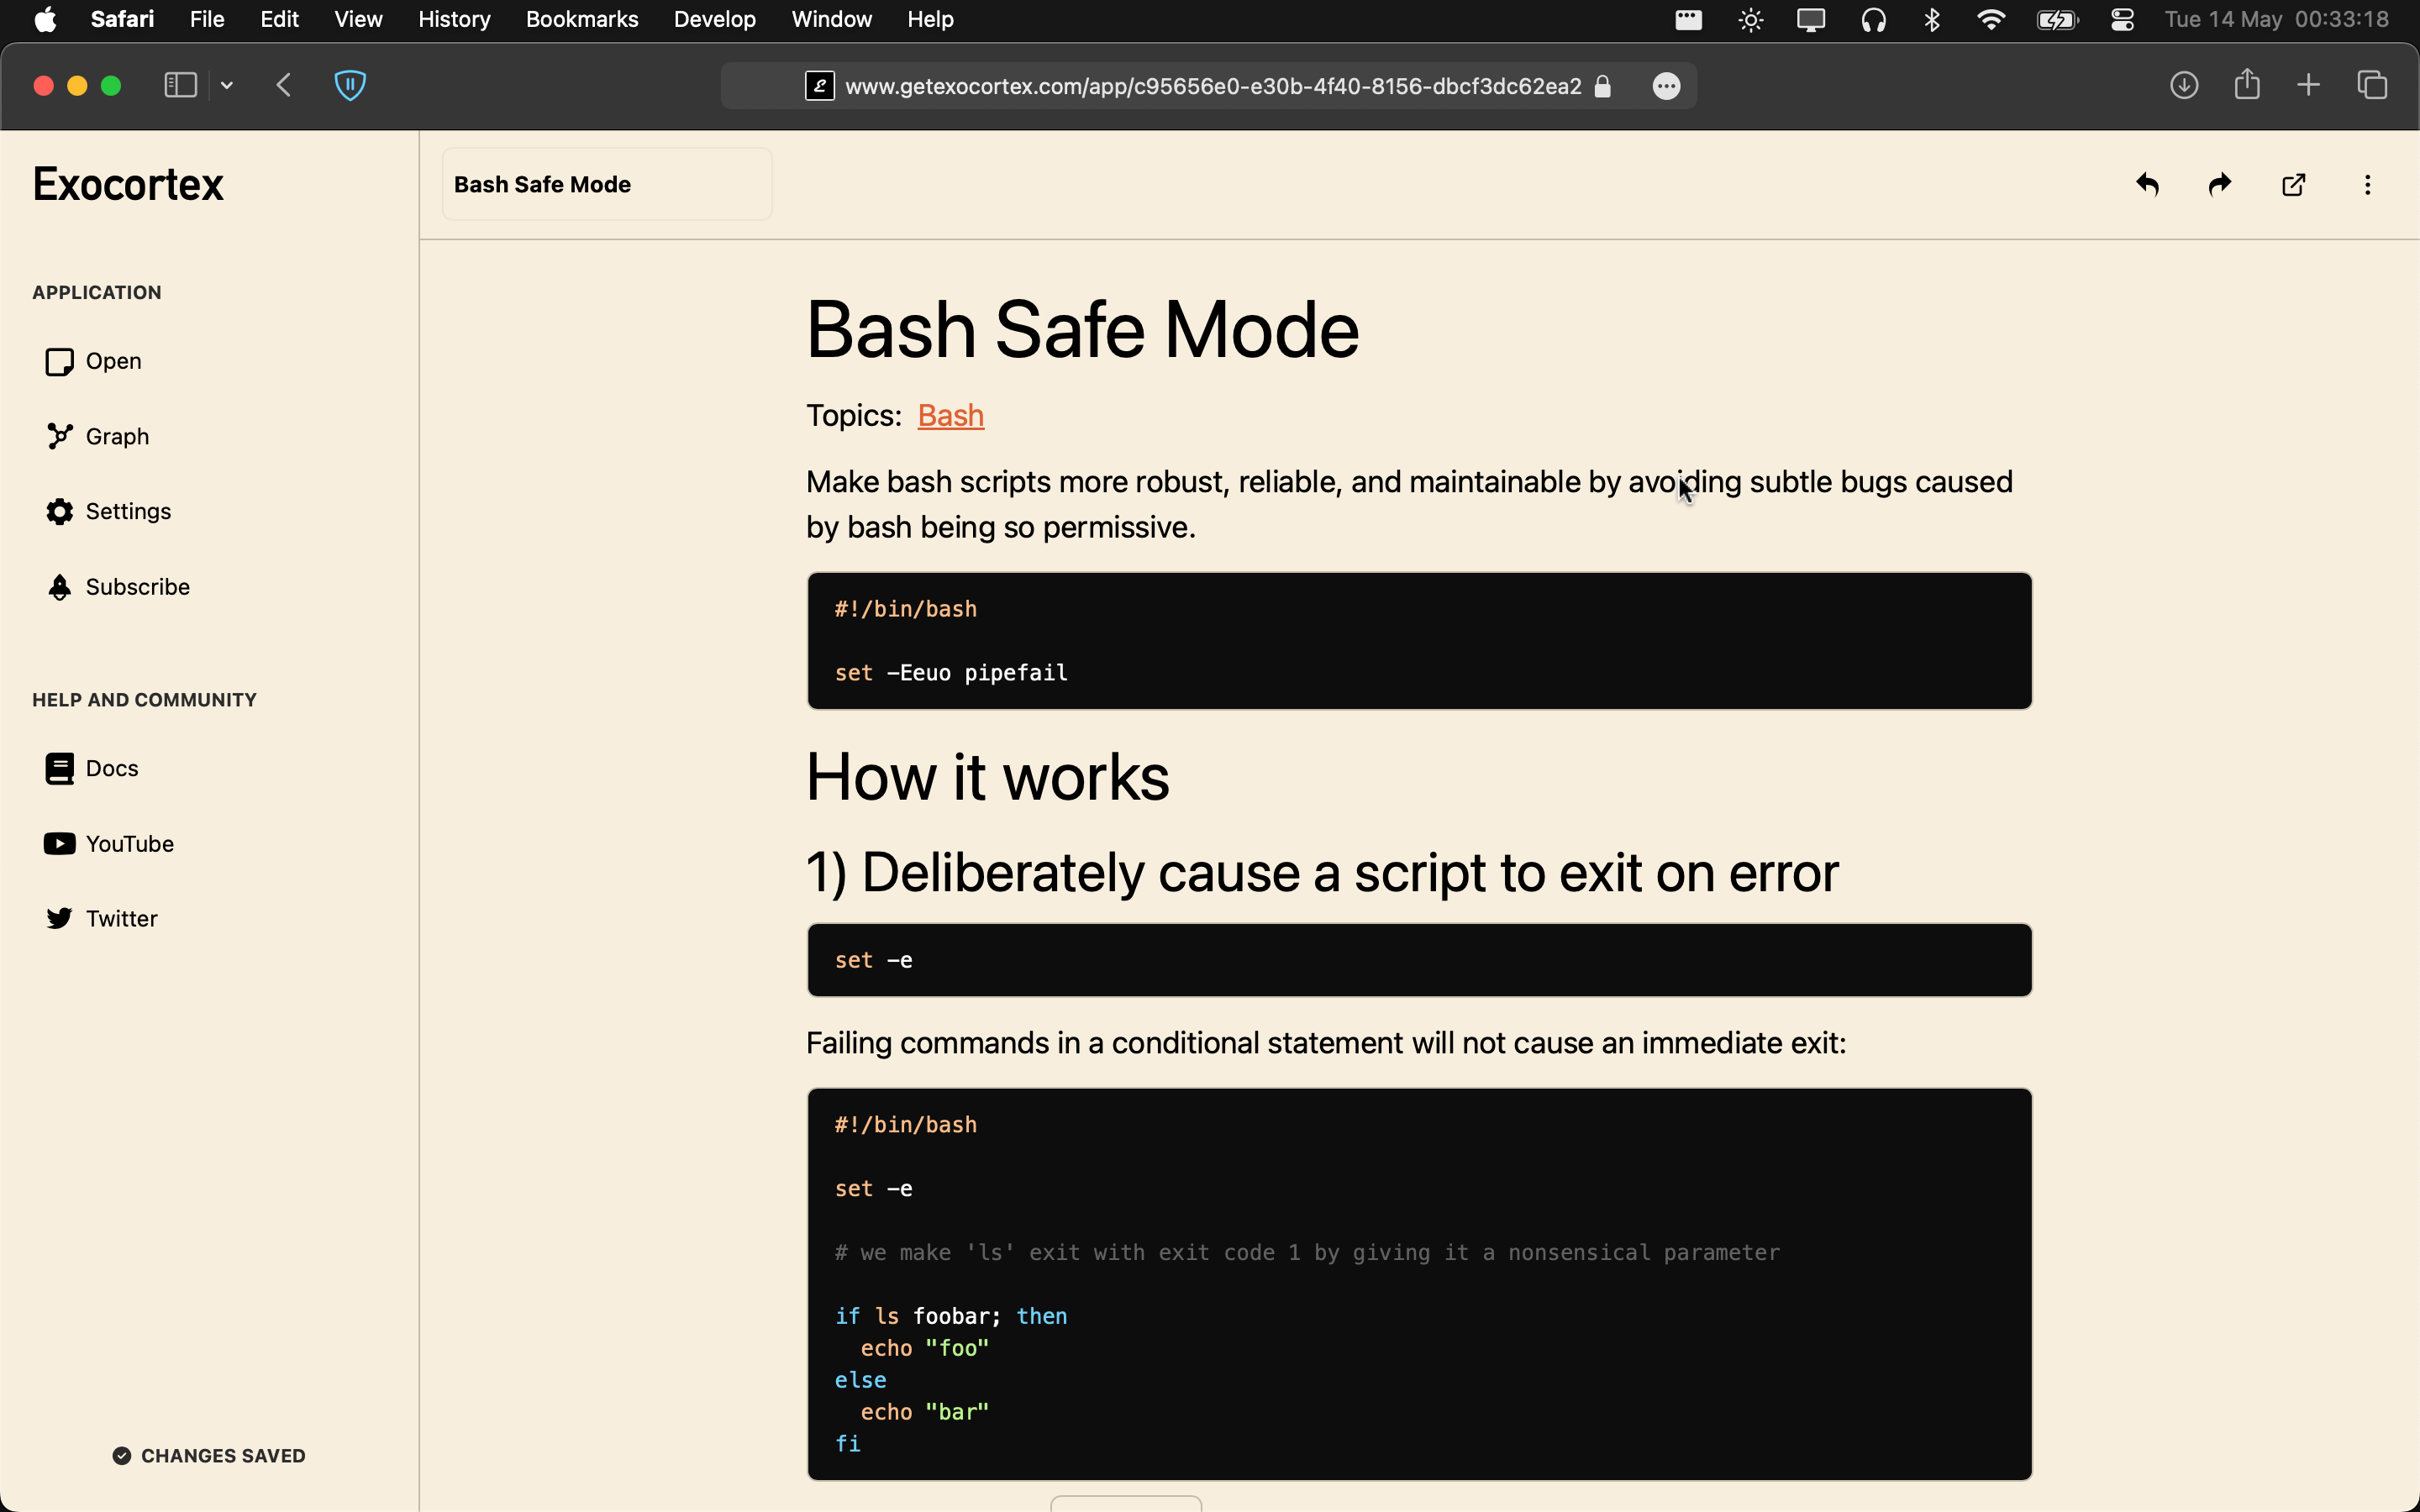Click the headphones menu bar icon
This screenshot has height=1512, width=2420.
click(1873, 19)
